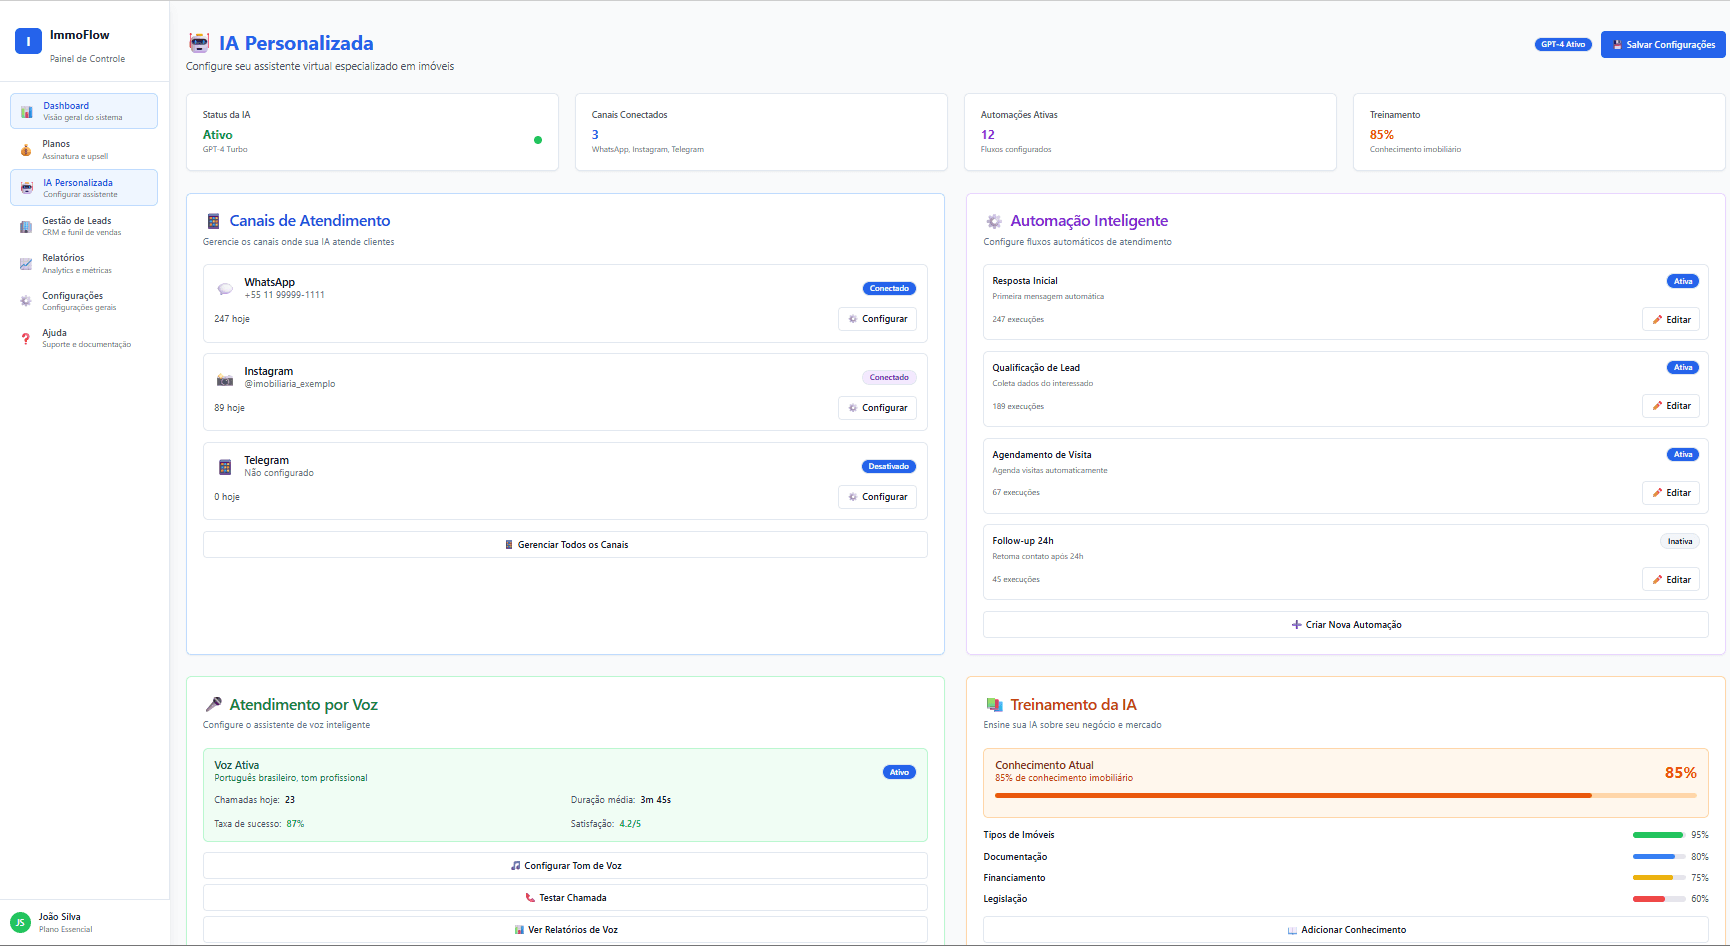Open the João Silva profile entry
Screen dimensions: 1730x946
click(60, 921)
